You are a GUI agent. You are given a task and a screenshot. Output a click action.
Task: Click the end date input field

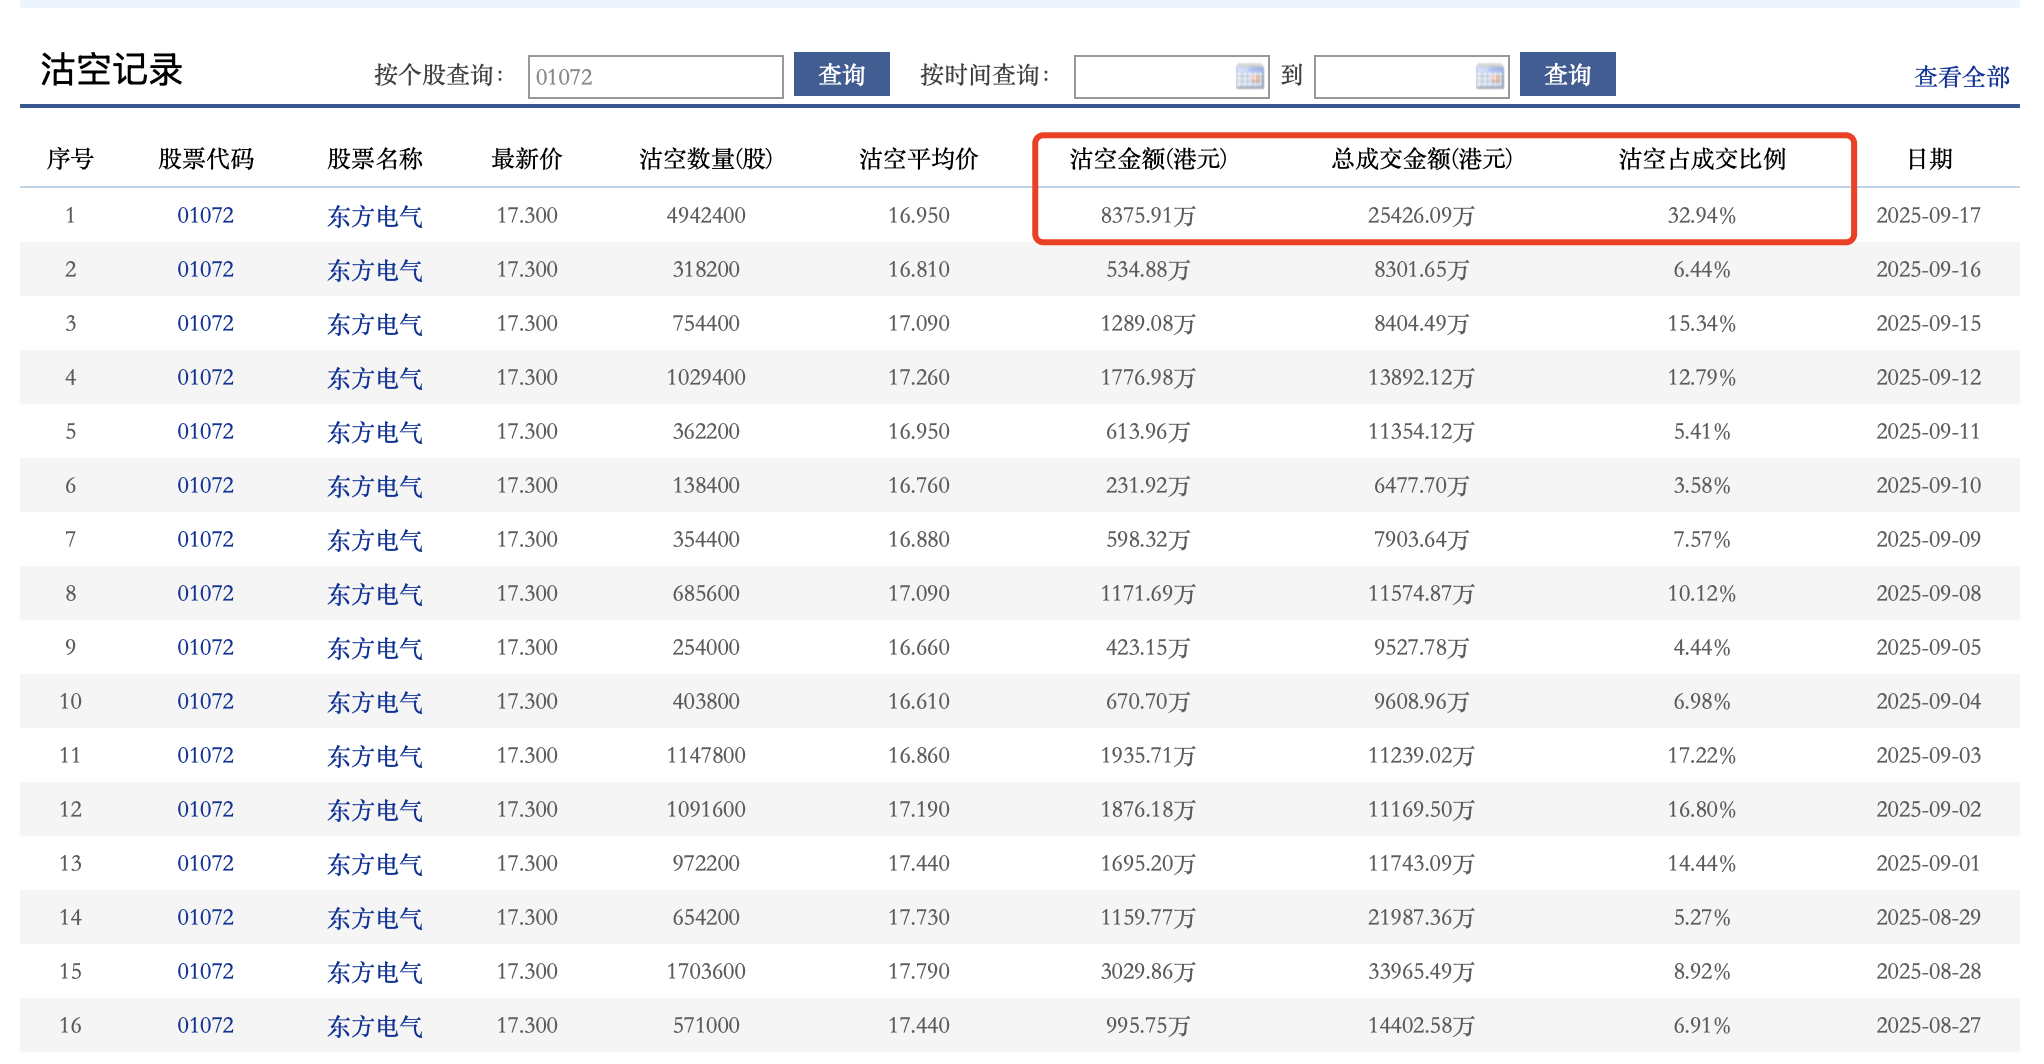pyautogui.click(x=1411, y=76)
